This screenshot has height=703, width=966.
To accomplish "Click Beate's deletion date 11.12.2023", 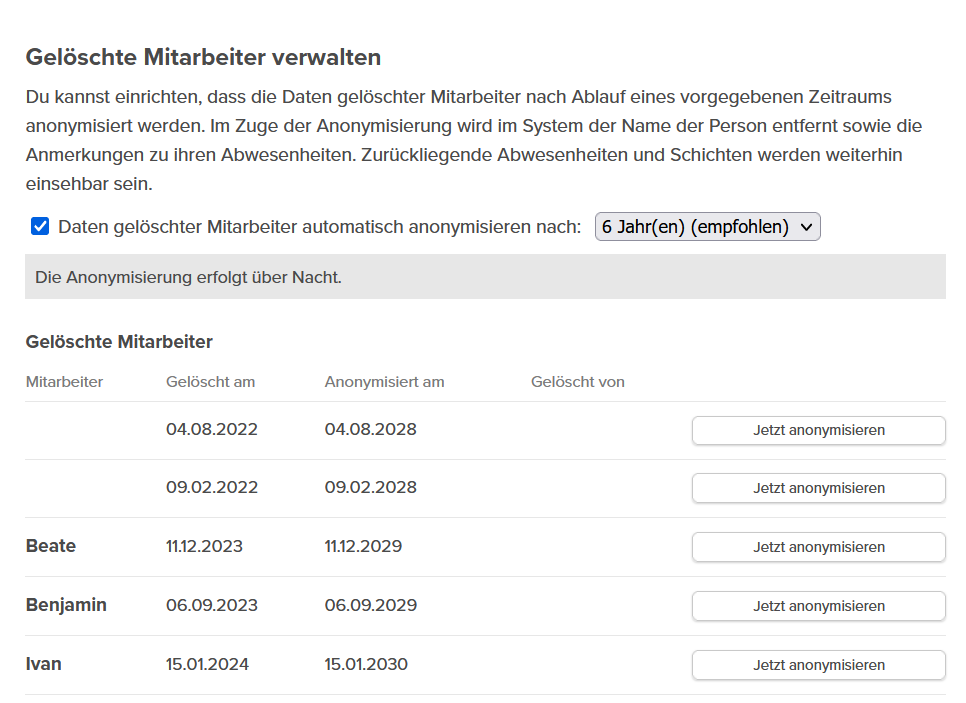I will click(x=204, y=546).
